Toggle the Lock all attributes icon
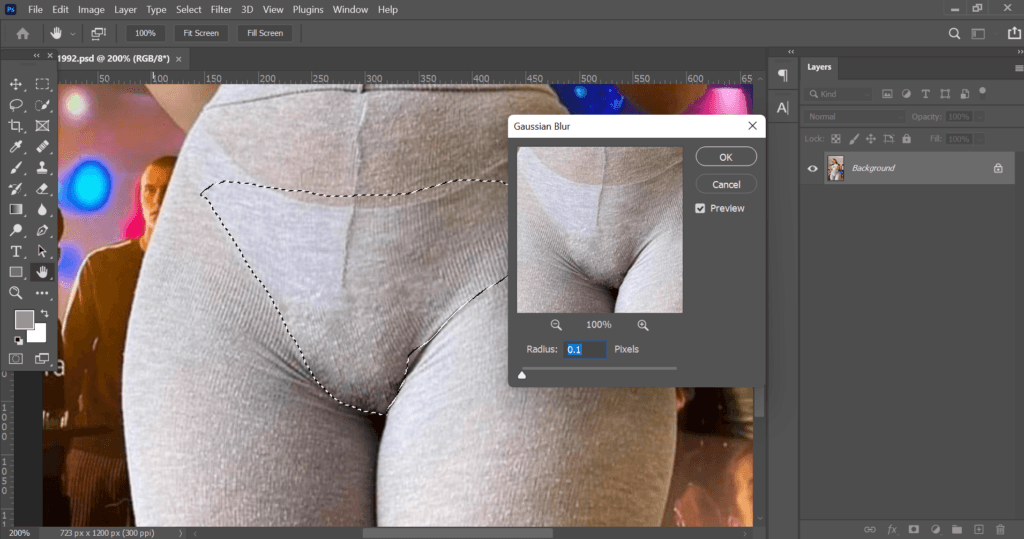Screen dimensions: 1024x539 click(x=906, y=139)
